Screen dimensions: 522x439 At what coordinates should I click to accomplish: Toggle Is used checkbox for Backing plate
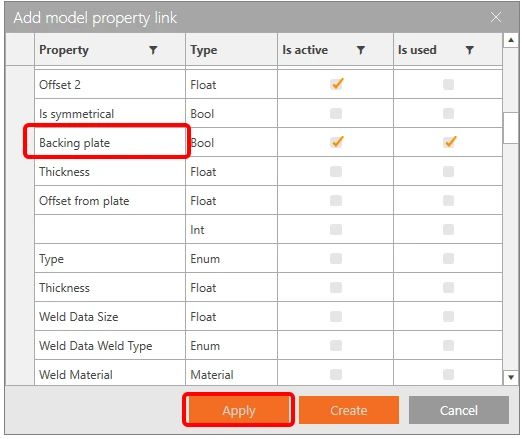(x=449, y=142)
